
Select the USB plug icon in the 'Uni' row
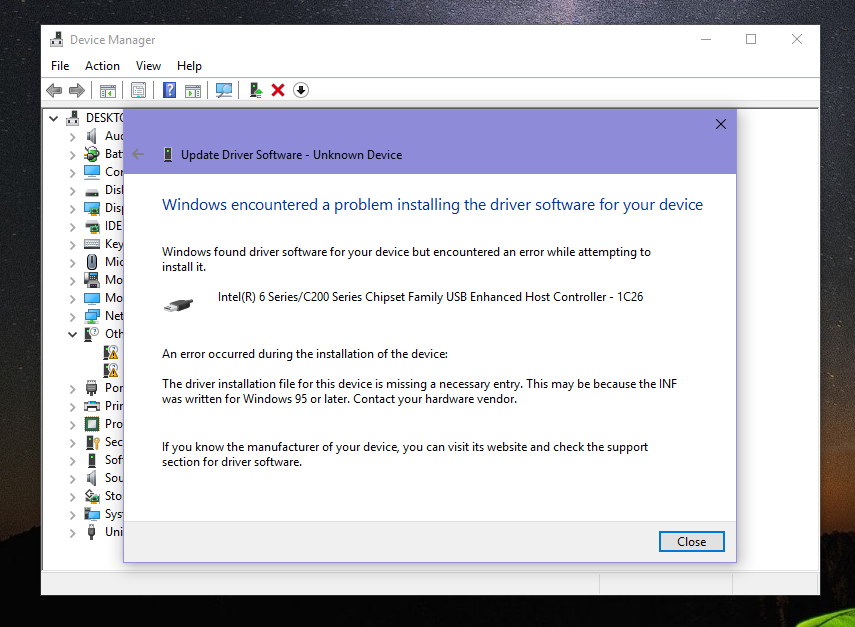point(92,532)
